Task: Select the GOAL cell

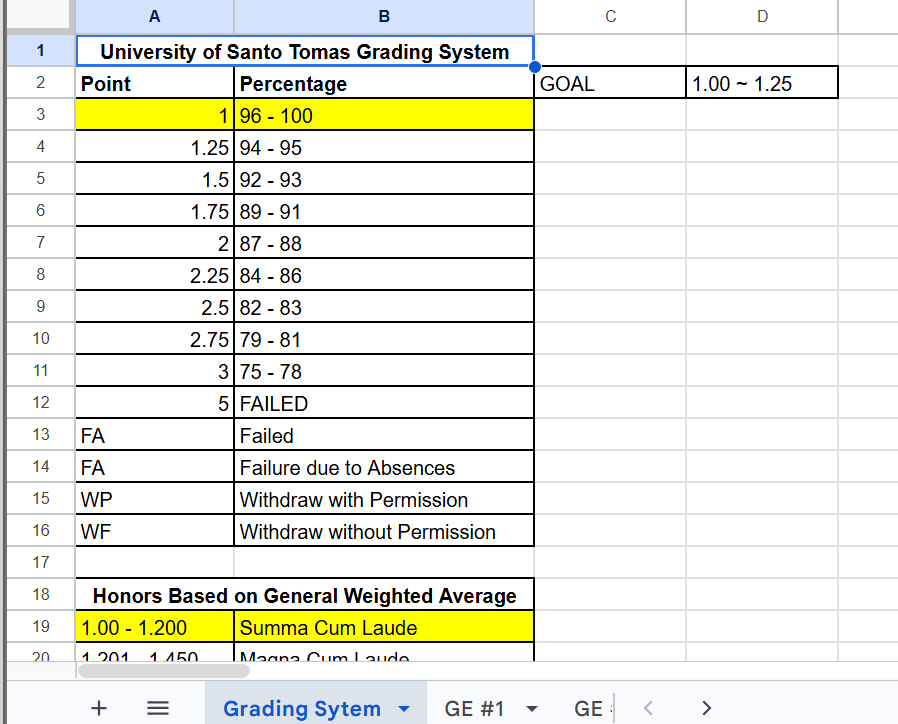Action: tap(610, 84)
